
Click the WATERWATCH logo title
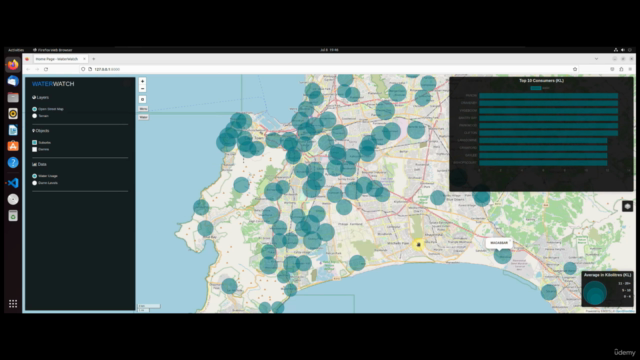[x=53, y=84]
